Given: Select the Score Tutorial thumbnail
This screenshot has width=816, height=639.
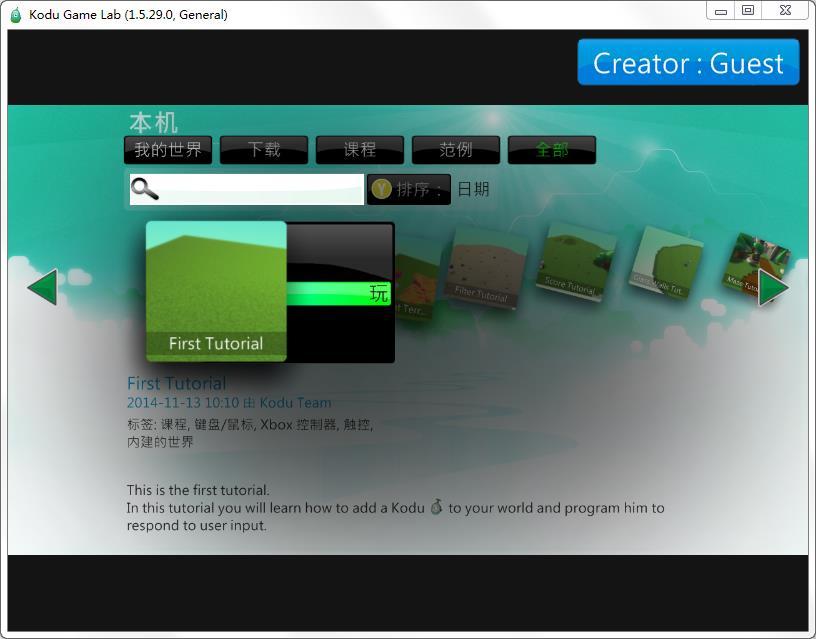Looking at the screenshot, I should click(574, 265).
